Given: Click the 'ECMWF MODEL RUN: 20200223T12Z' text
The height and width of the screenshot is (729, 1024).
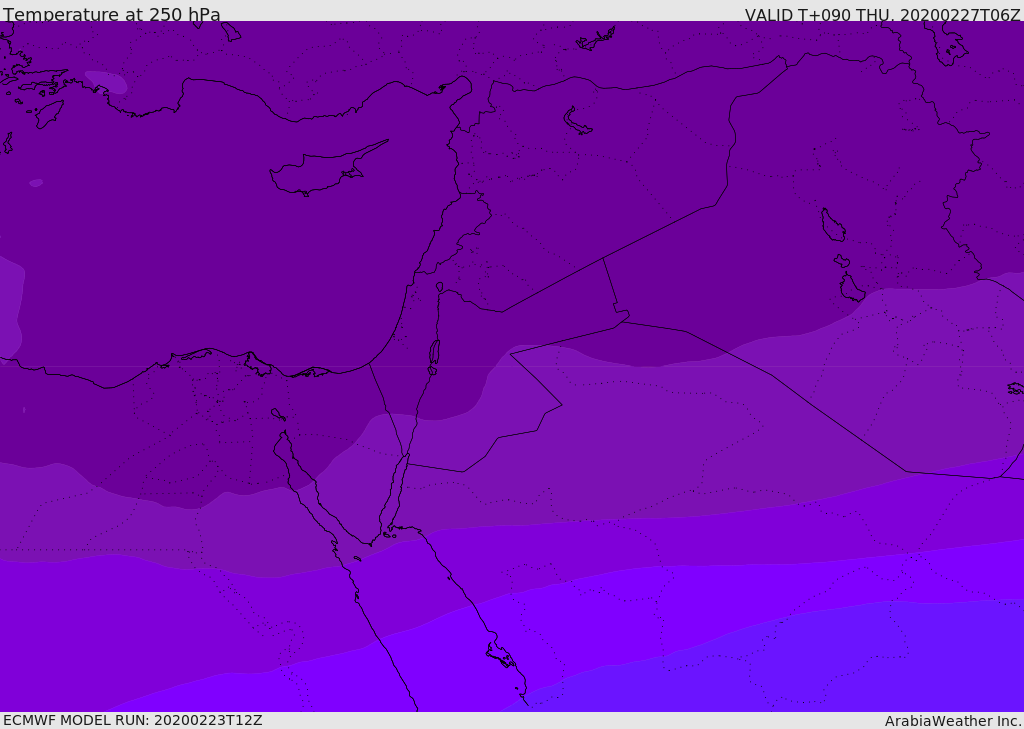Looking at the screenshot, I should coord(133,720).
